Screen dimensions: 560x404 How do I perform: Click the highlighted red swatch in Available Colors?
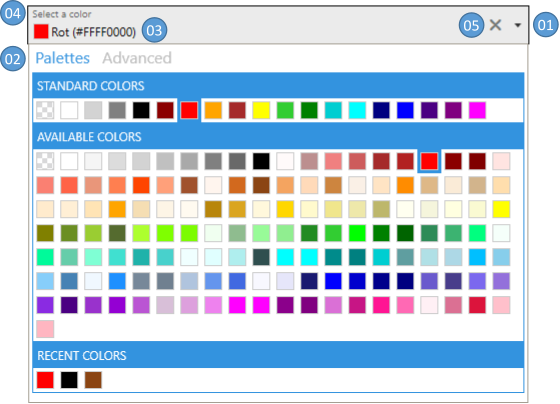tap(429, 161)
